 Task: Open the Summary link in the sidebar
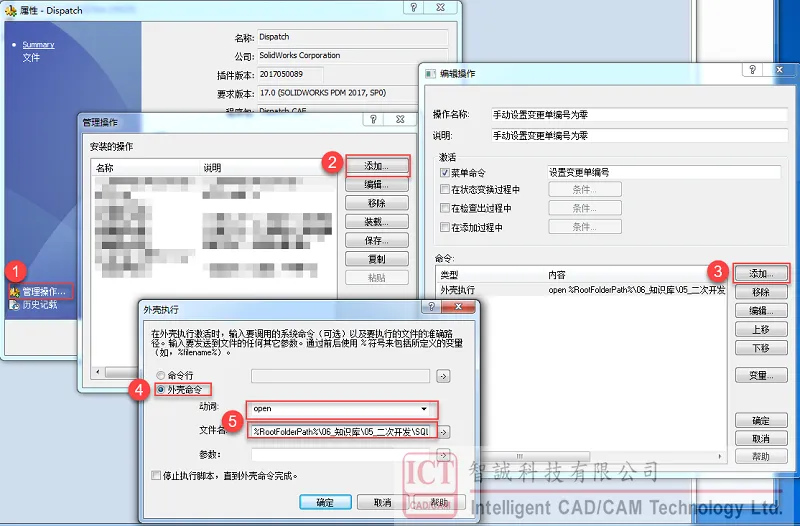coord(38,45)
